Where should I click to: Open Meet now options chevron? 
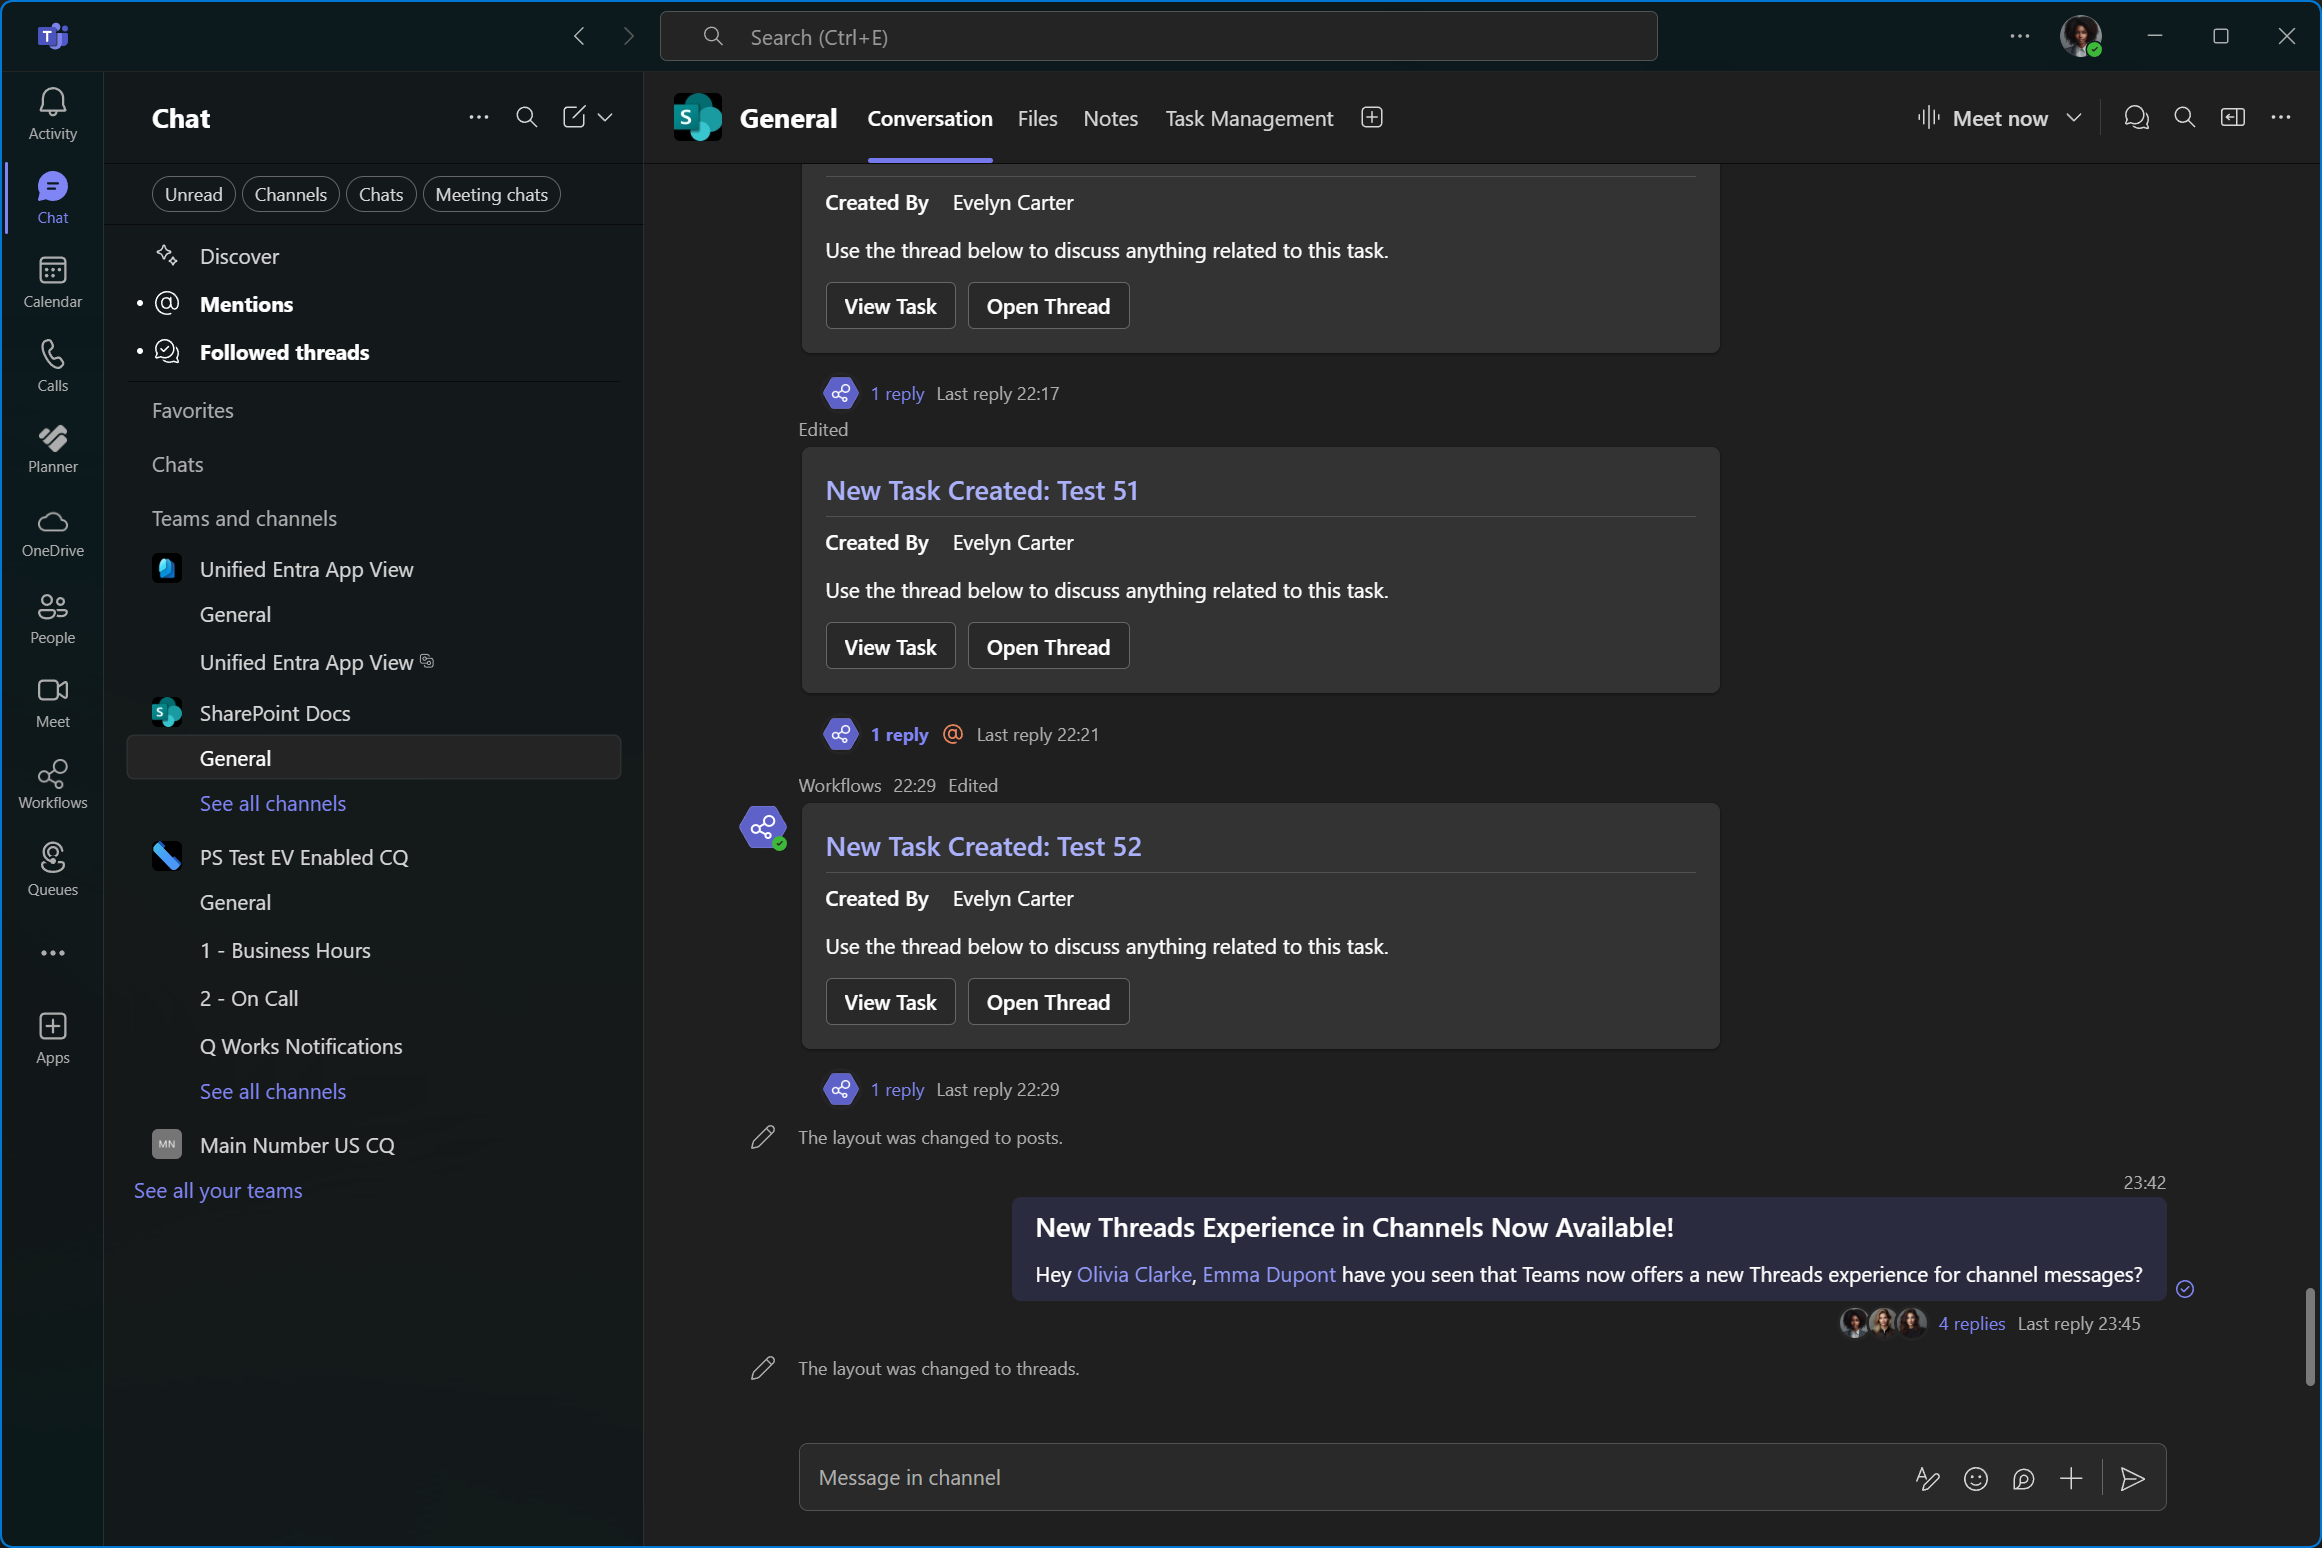coord(2074,118)
